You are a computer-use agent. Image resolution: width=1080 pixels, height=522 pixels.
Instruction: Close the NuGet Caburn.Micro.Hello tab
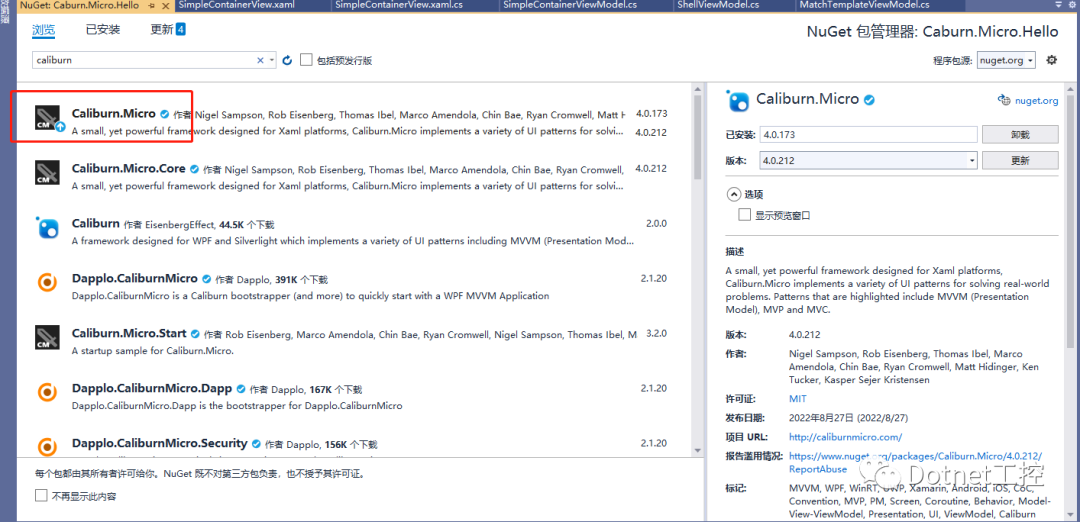coord(165,6)
